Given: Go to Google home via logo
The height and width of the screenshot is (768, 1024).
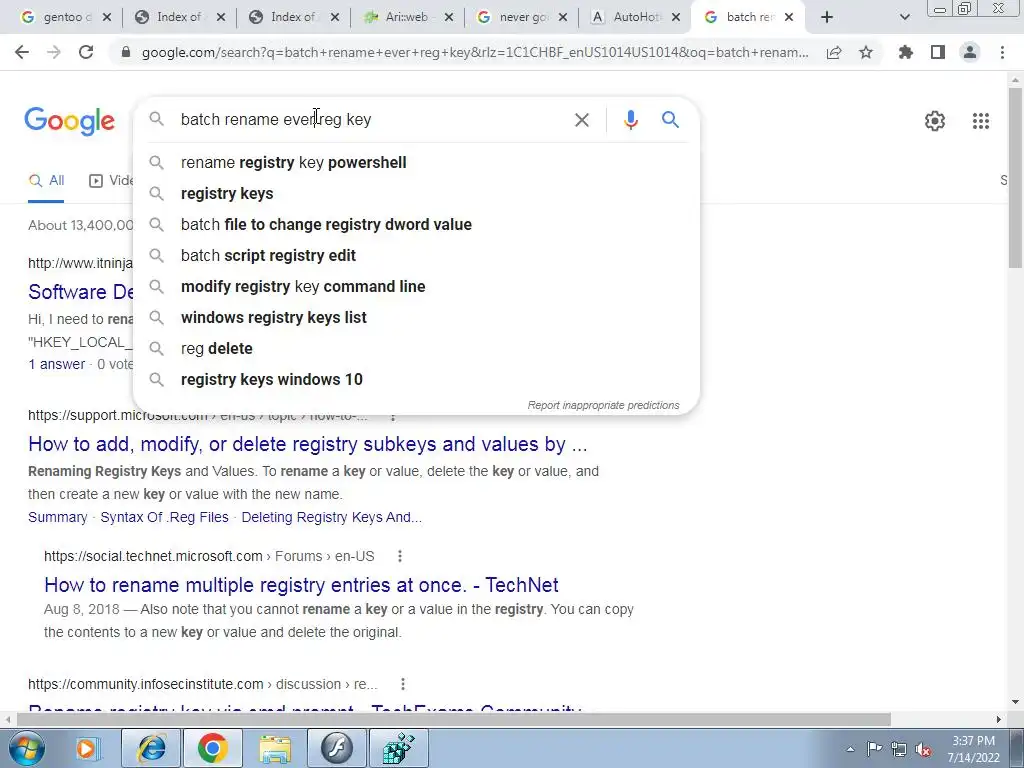Looking at the screenshot, I should click(69, 121).
